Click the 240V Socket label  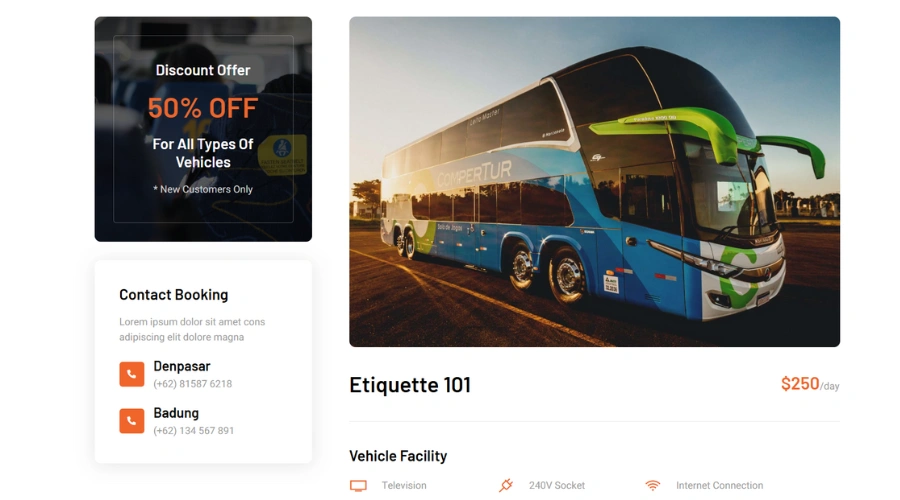[x=557, y=486]
